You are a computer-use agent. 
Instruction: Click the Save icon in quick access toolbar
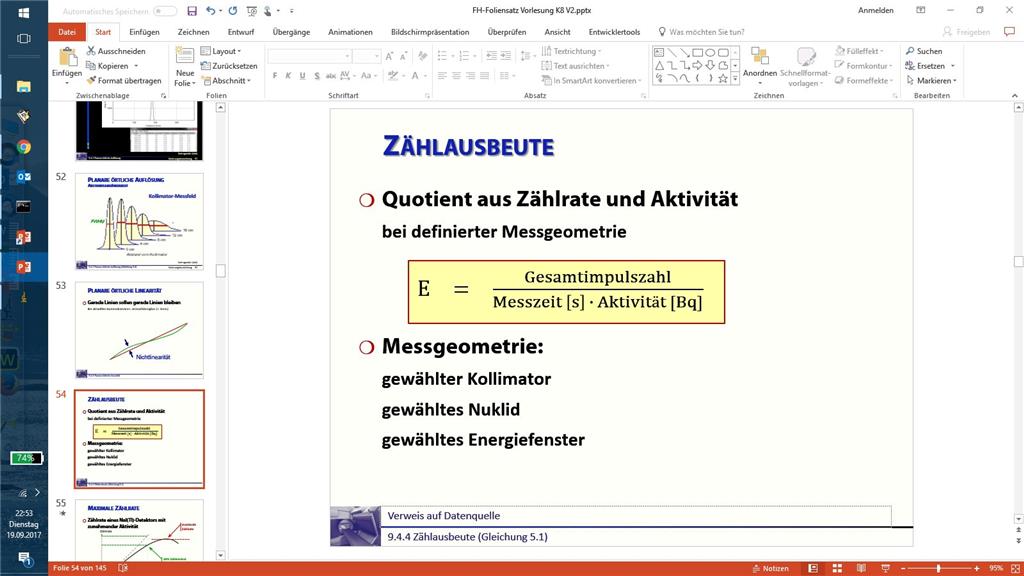point(192,10)
